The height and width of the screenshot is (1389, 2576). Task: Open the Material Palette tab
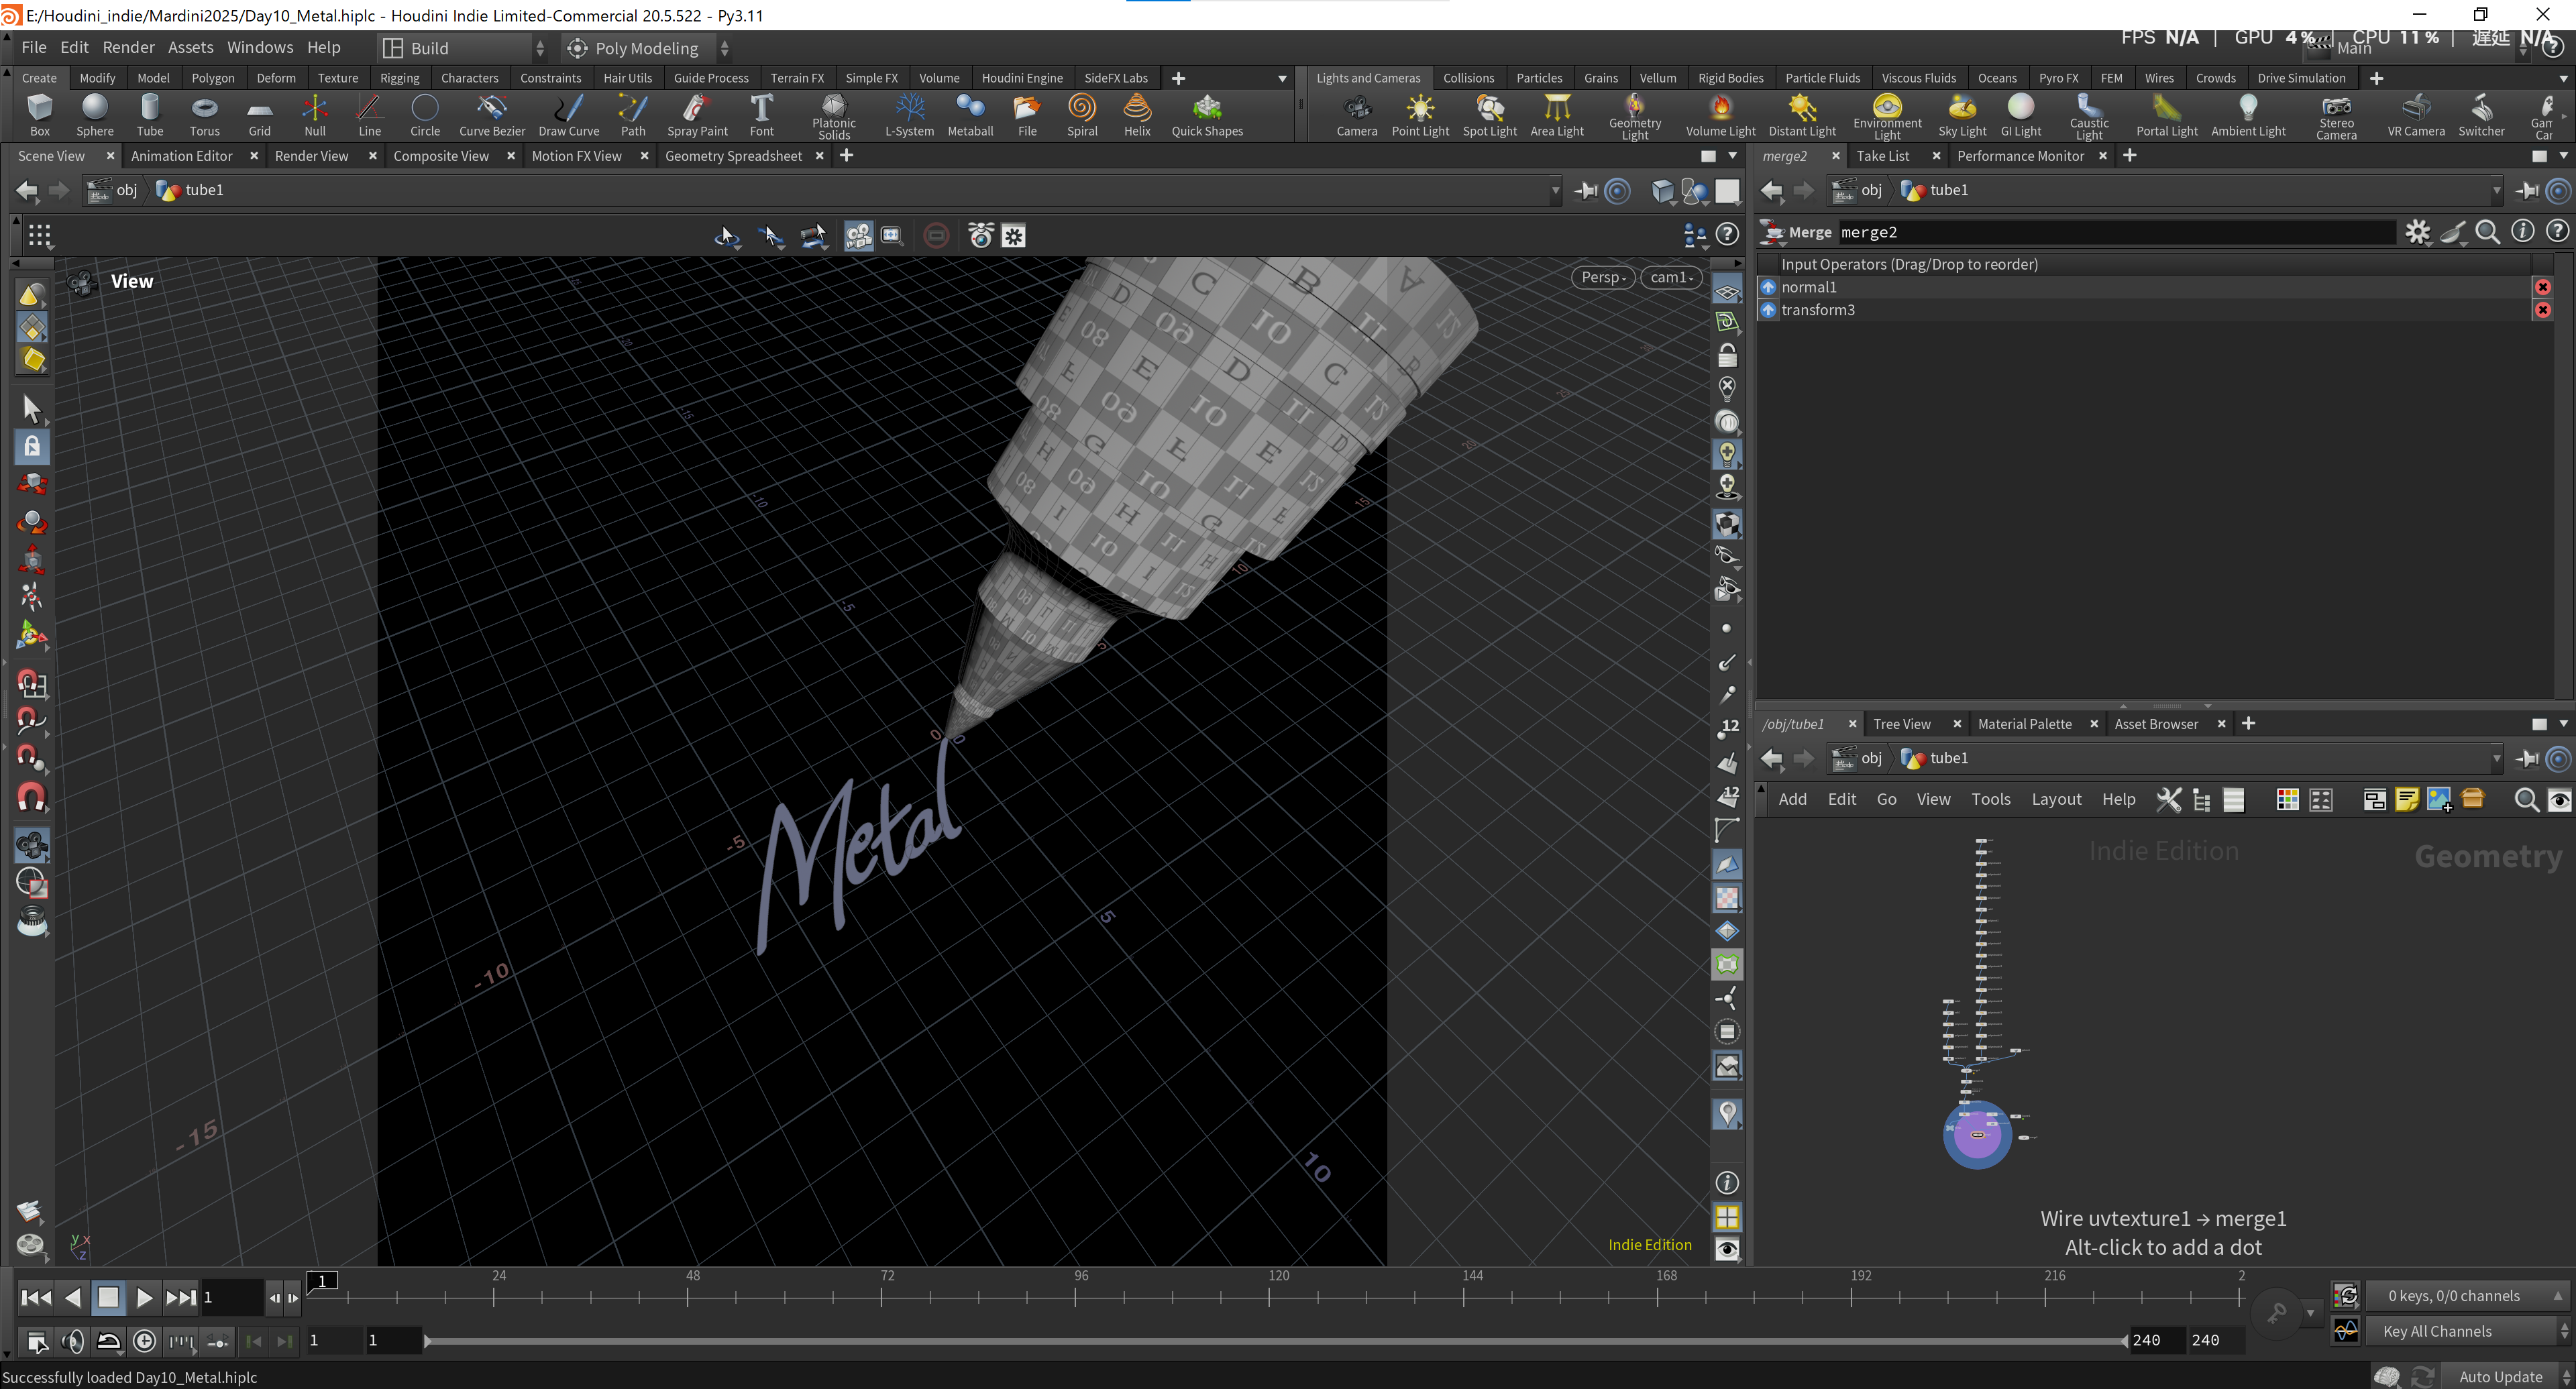(x=2024, y=724)
